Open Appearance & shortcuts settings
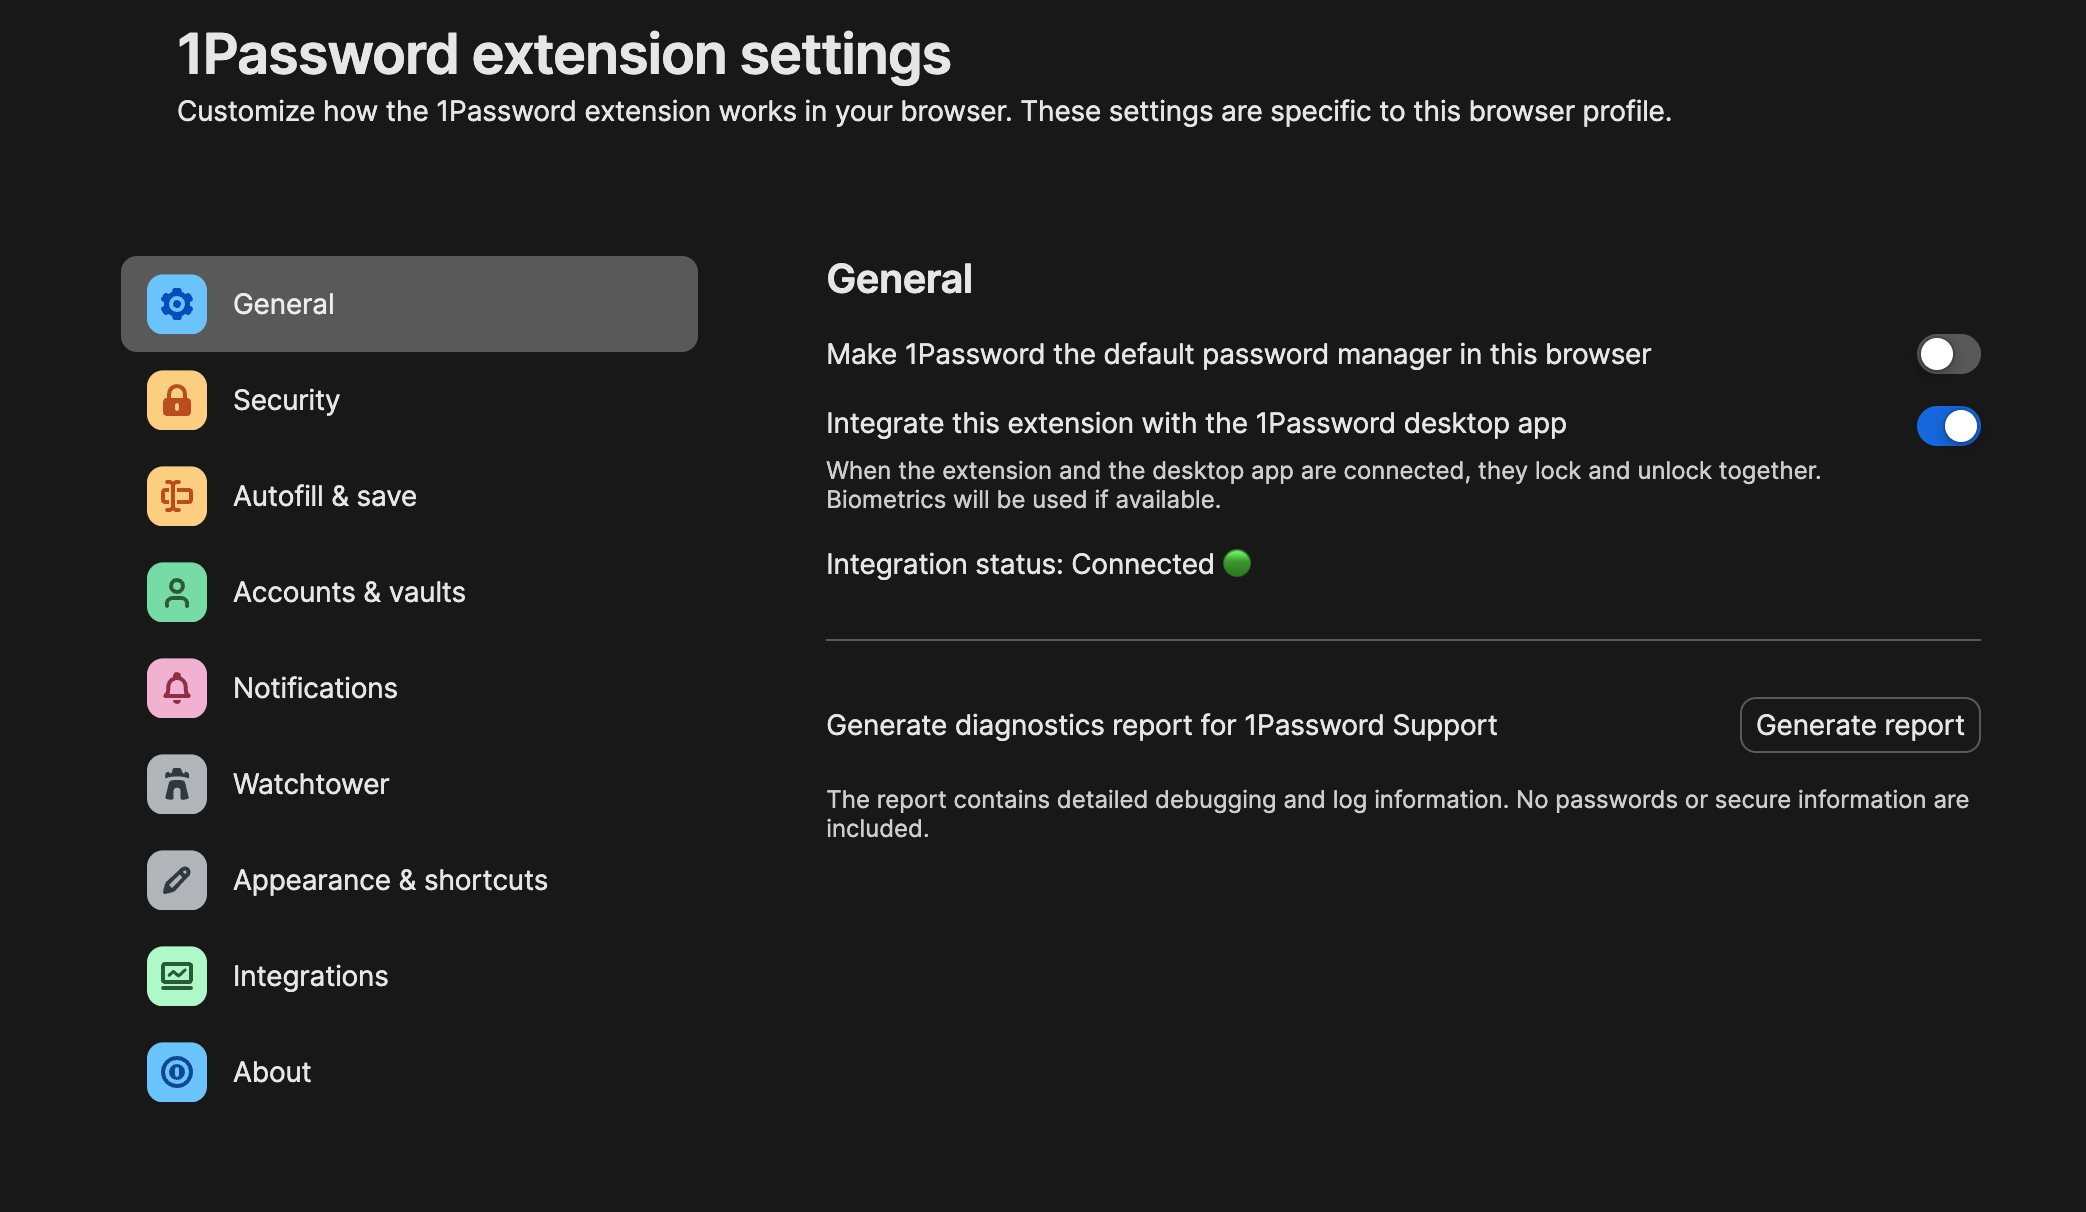Image resolution: width=2086 pixels, height=1212 pixels. [x=390, y=880]
